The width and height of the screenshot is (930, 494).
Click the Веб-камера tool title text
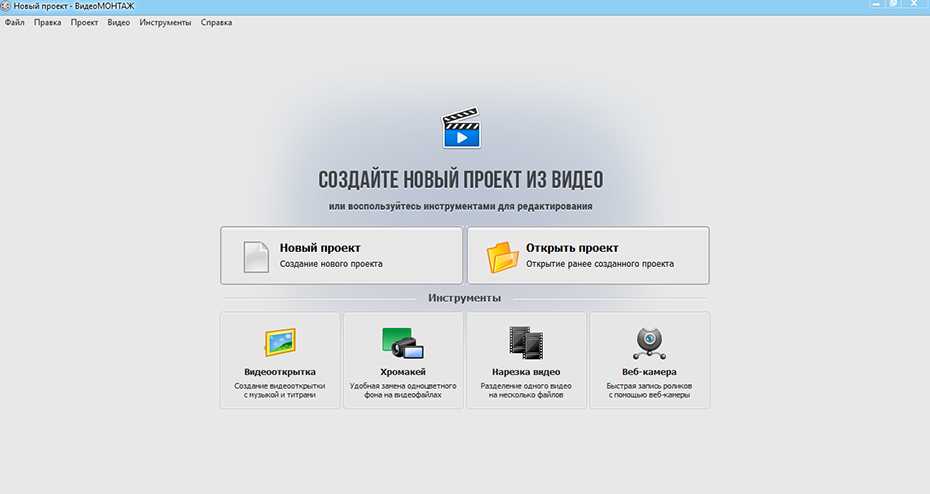pos(649,372)
